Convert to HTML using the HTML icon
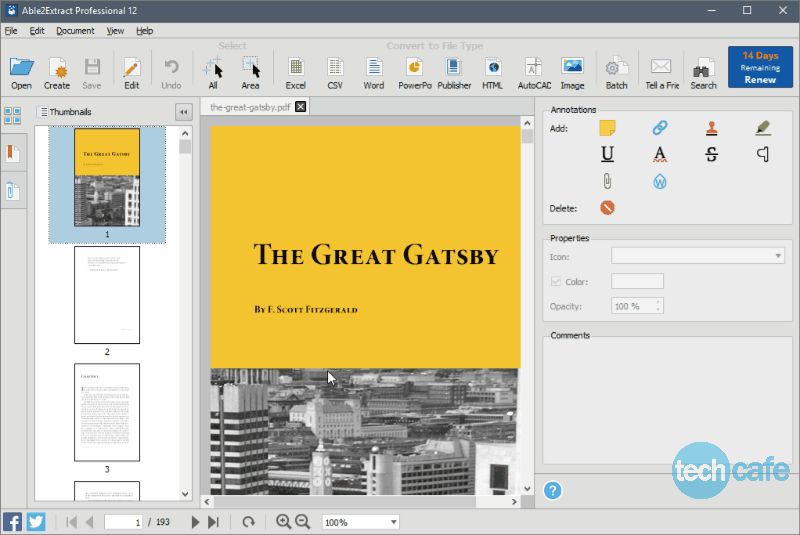The image size is (800, 535). (492, 73)
